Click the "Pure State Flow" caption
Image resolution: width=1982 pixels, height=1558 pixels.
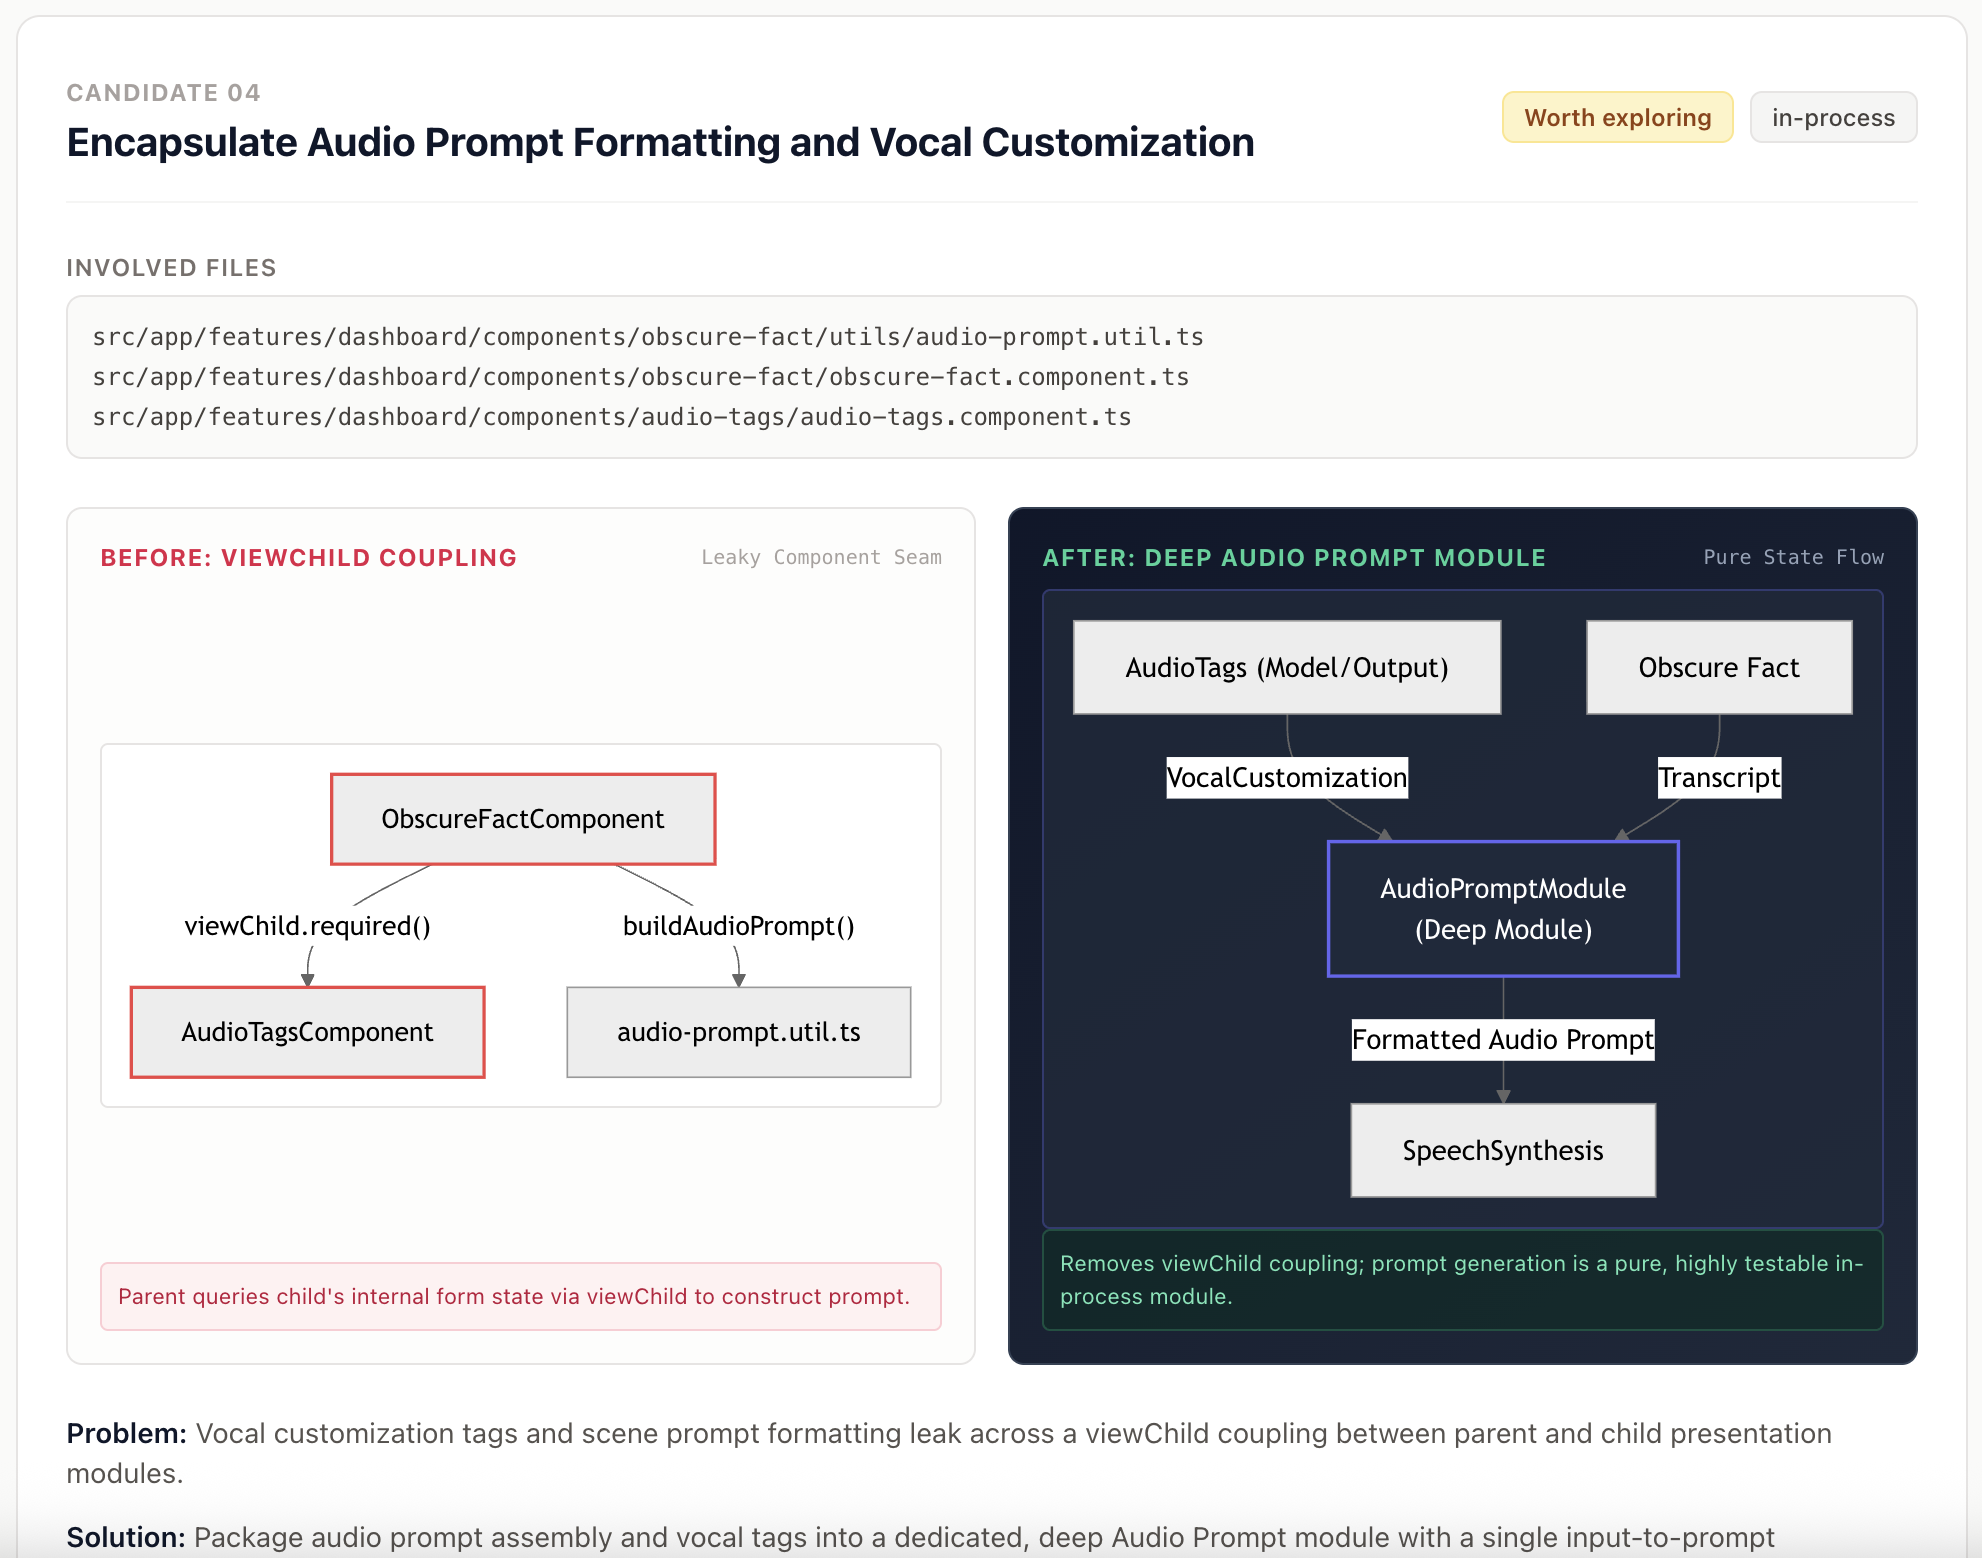tap(1794, 557)
